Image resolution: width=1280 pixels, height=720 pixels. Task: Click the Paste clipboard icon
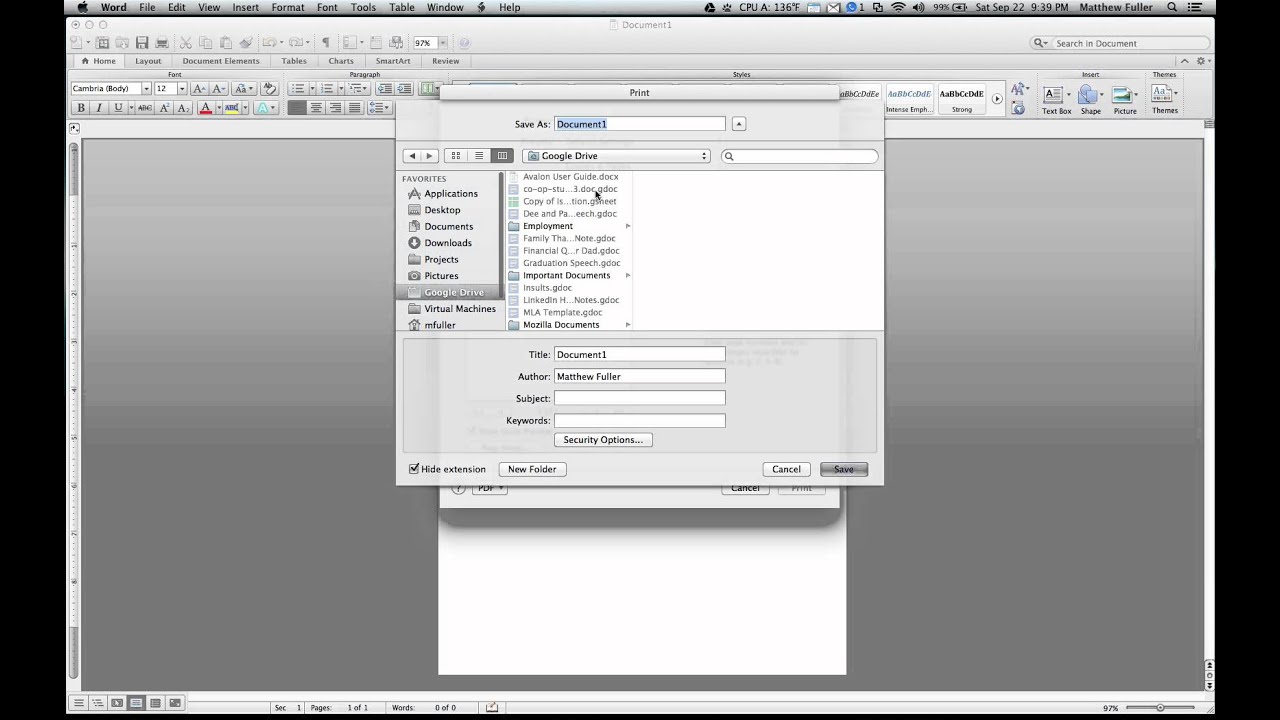pyautogui.click(x=226, y=43)
